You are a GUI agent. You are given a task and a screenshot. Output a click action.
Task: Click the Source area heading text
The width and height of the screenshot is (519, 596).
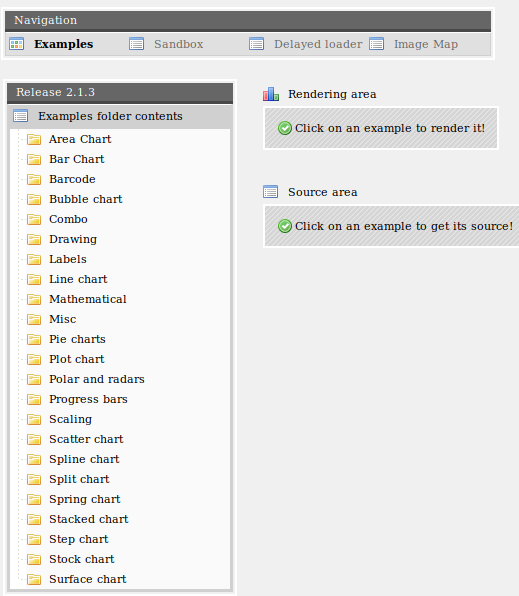[322, 192]
